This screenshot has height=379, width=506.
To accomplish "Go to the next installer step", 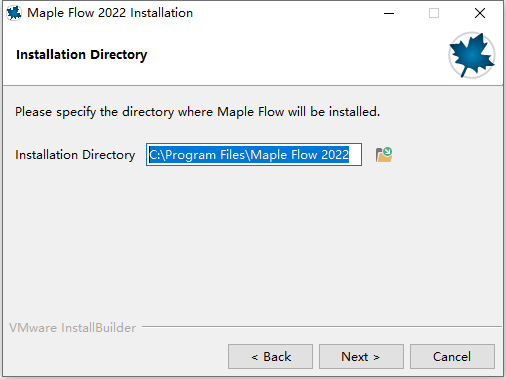I will pyautogui.click(x=361, y=357).
